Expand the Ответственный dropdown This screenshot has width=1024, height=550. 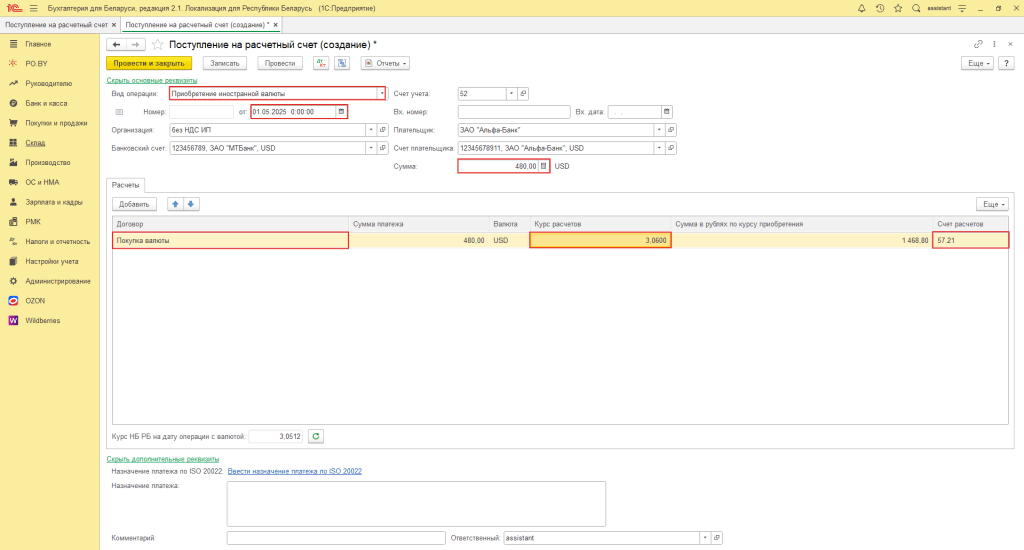point(705,538)
